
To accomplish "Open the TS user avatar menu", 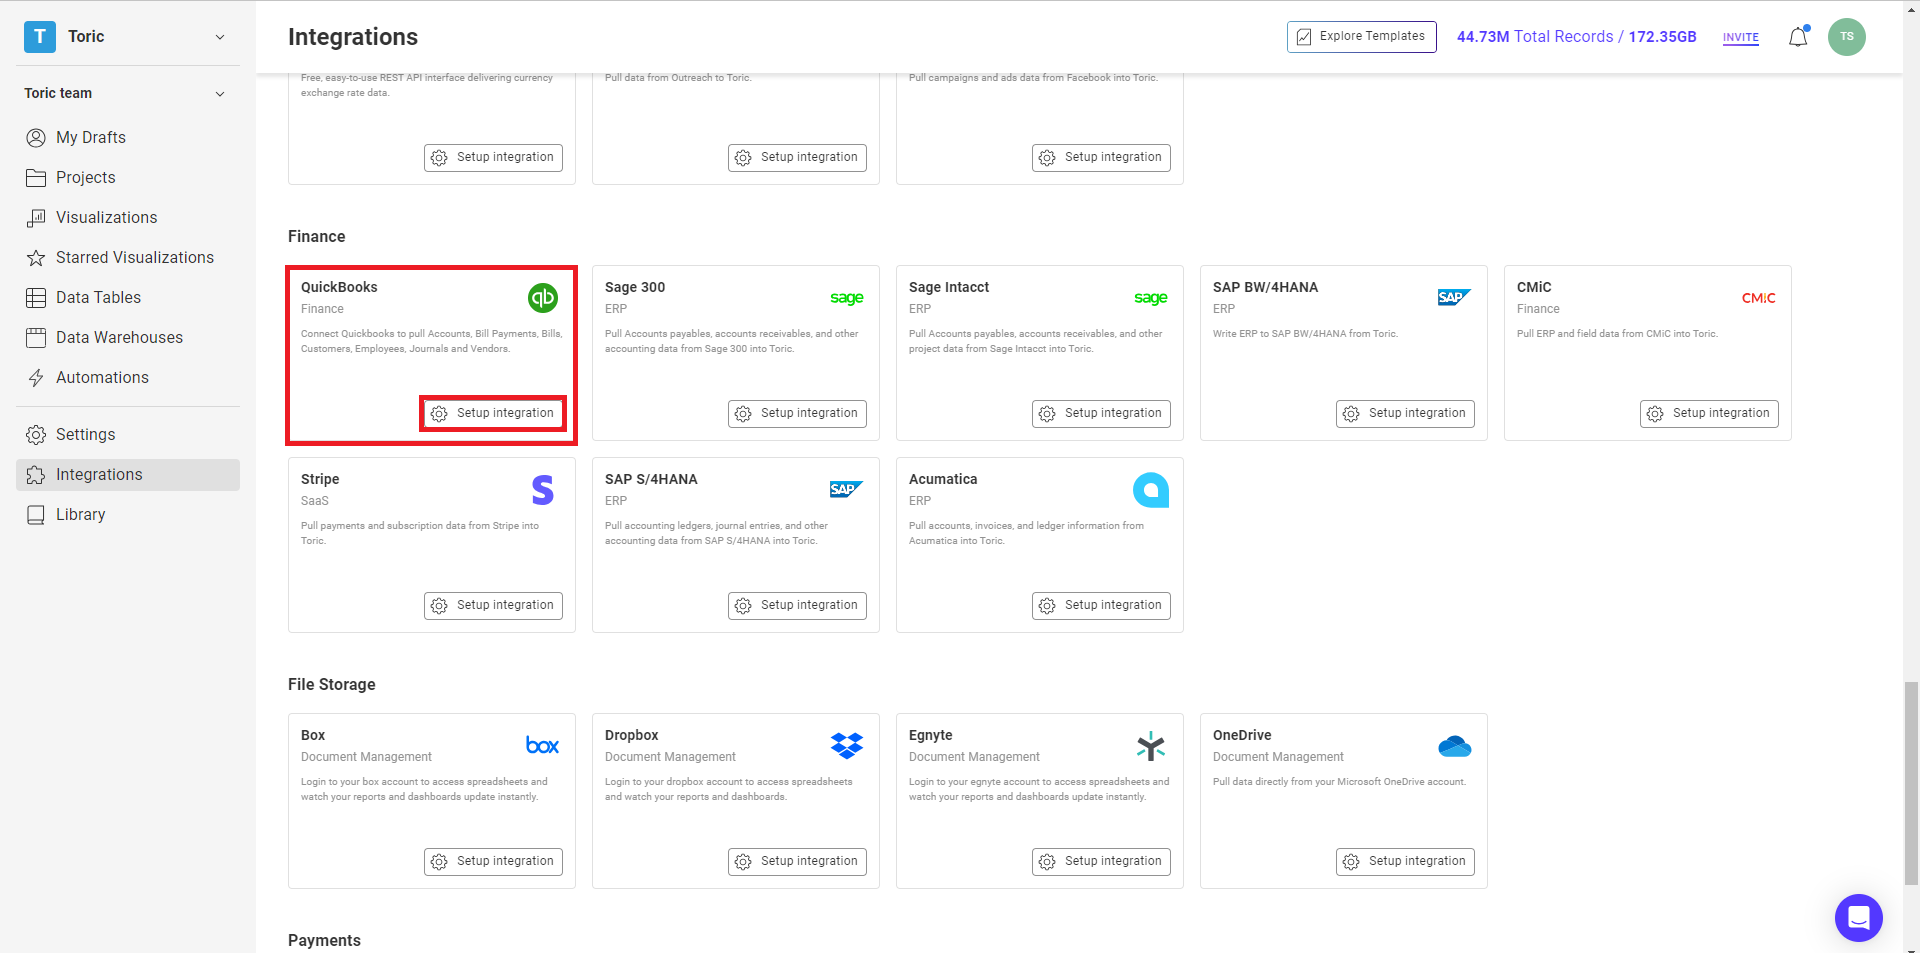I will tap(1847, 37).
